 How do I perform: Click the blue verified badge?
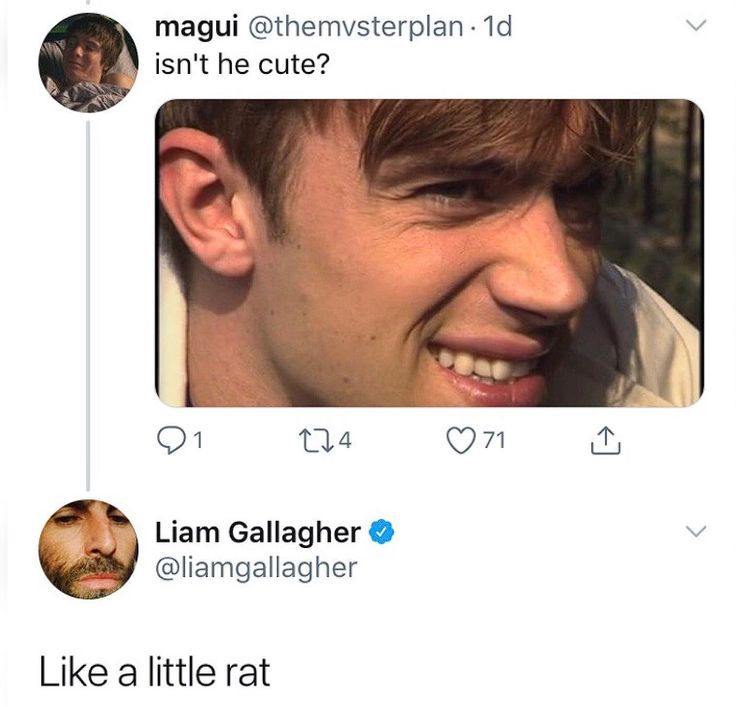point(382,531)
